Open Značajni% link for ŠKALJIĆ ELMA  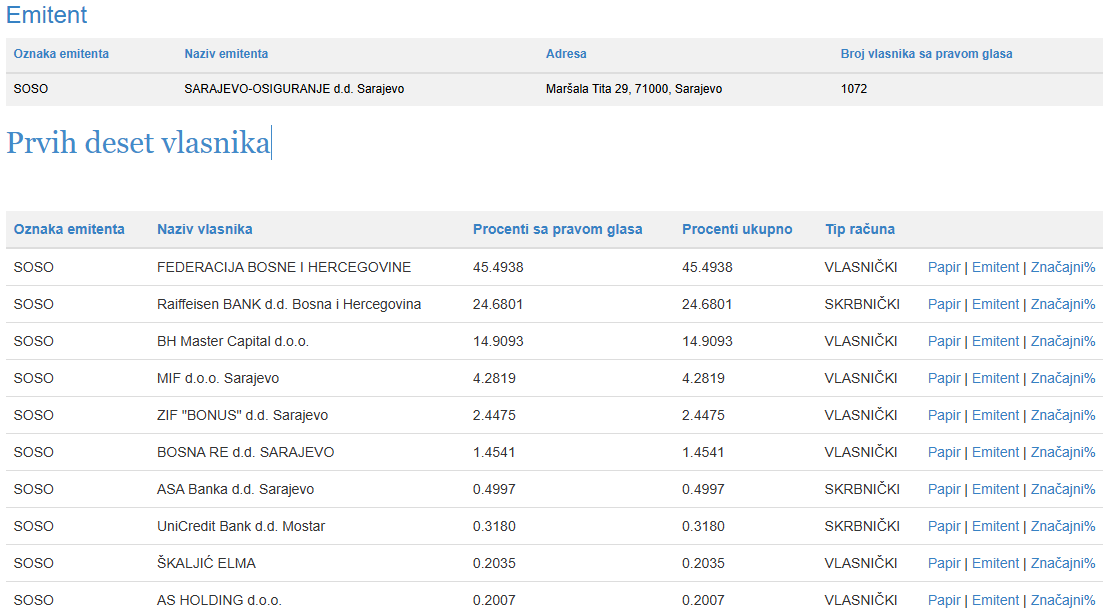tap(1063, 563)
